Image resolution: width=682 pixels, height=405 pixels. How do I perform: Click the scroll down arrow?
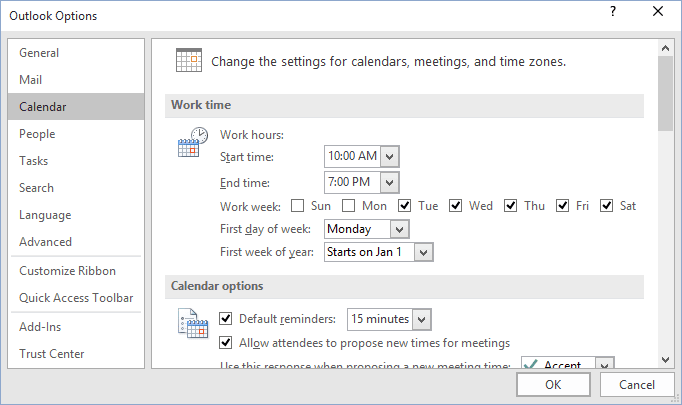(665, 360)
